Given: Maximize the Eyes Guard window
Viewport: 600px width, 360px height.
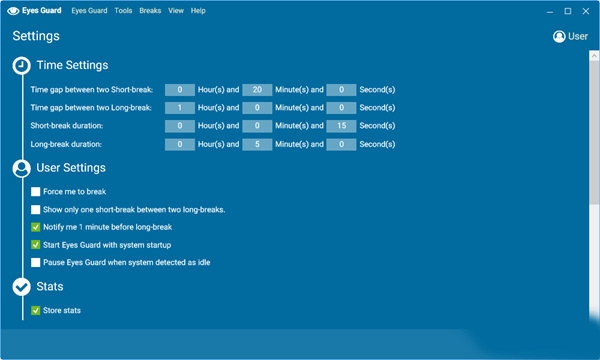Looking at the screenshot, I should (x=568, y=11).
